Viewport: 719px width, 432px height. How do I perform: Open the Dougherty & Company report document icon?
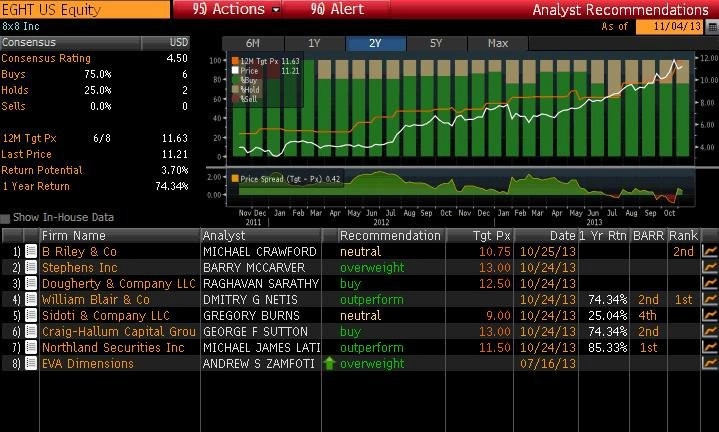tap(31, 283)
